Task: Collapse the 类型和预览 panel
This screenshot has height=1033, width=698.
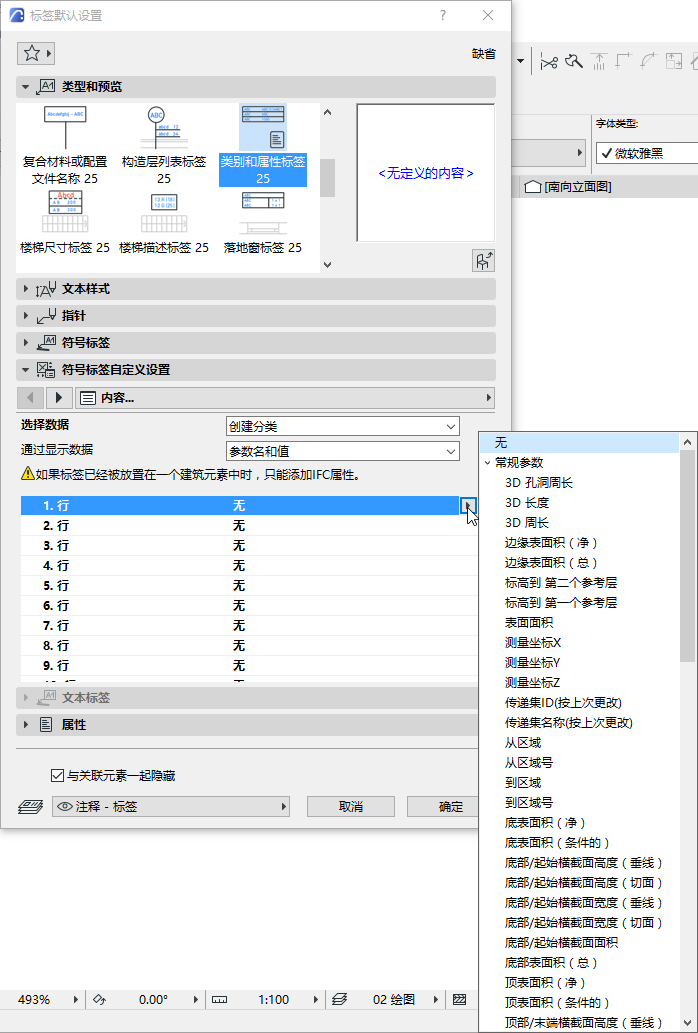Action: pos(26,87)
